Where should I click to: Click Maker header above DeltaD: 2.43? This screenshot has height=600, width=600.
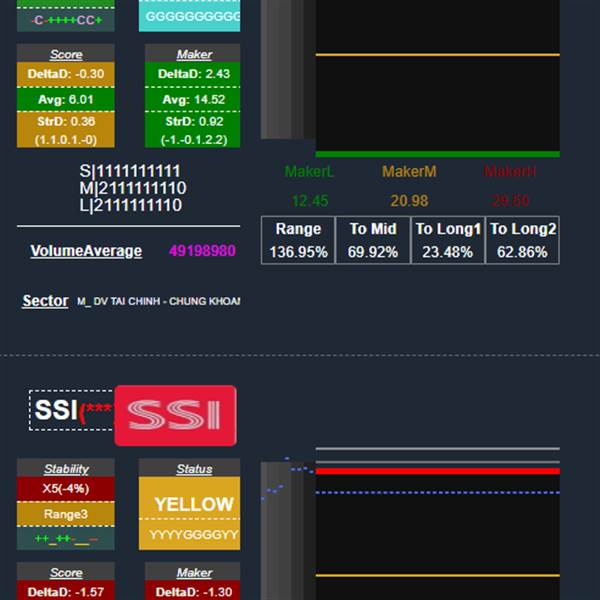tap(192, 54)
